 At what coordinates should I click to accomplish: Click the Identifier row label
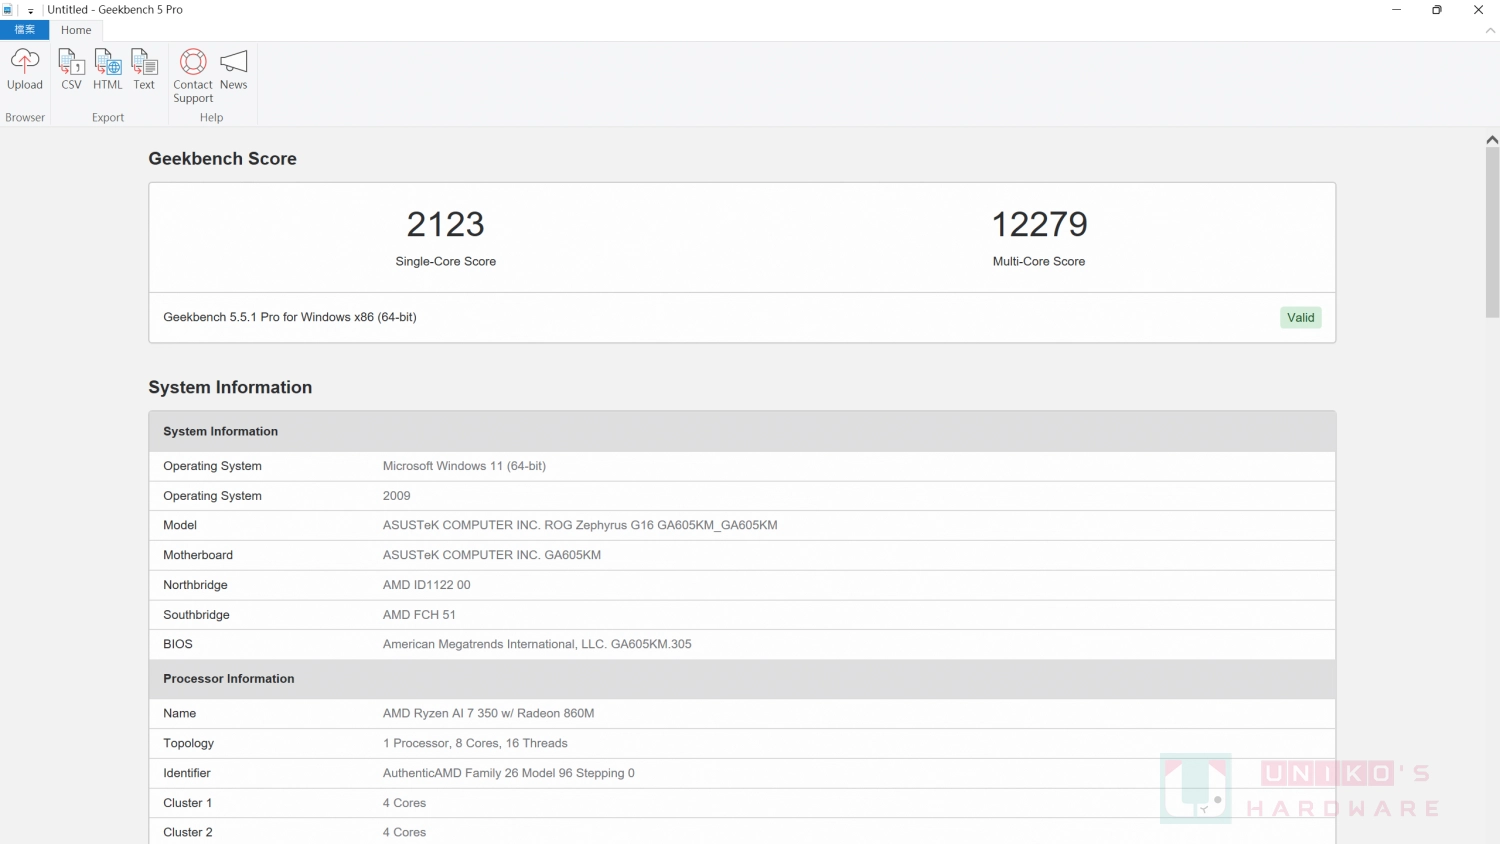(x=187, y=773)
